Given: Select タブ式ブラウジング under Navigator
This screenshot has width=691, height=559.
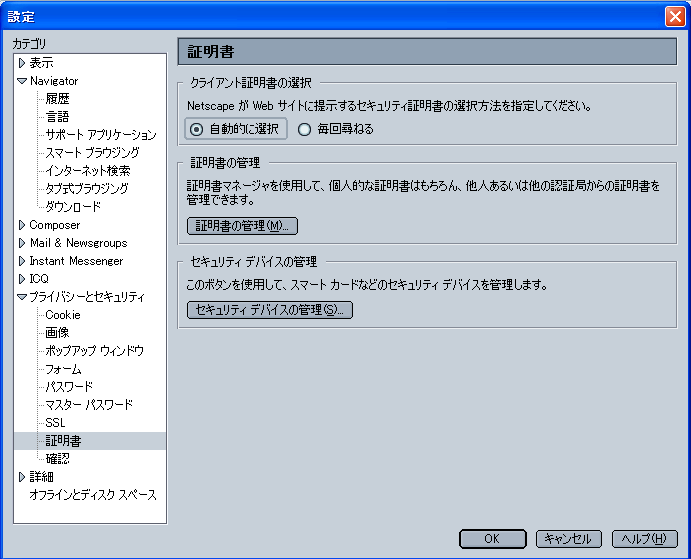Looking at the screenshot, I should [86, 189].
